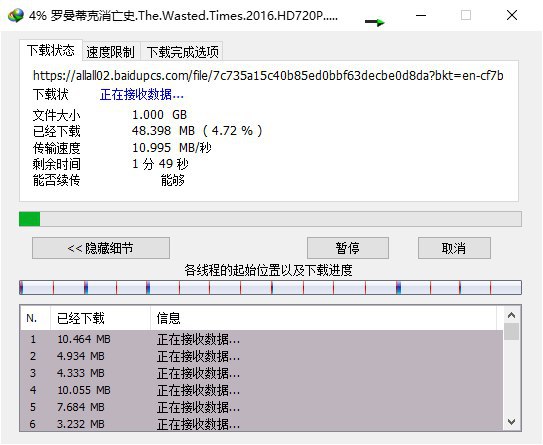Click the 48.398 MB downloaded value
Viewport: 543px width, 445px height.
click(x=197, y=131)
